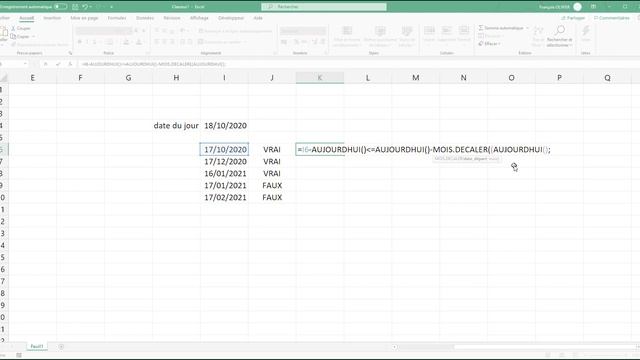Click Somme automatique sigma button
This screenshot has height=360, width=640.
point(501,28)
